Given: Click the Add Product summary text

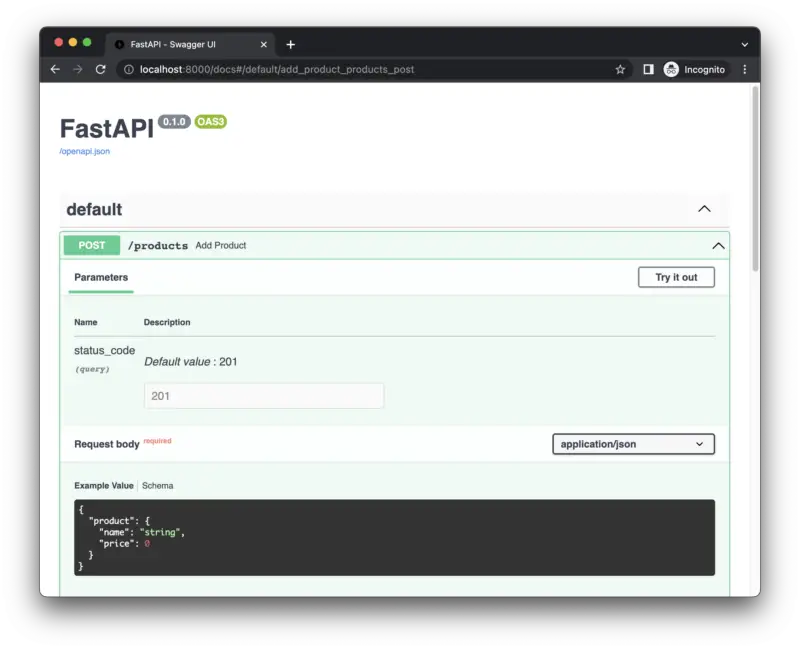Looking at the screenshot, I should [220, 245].
